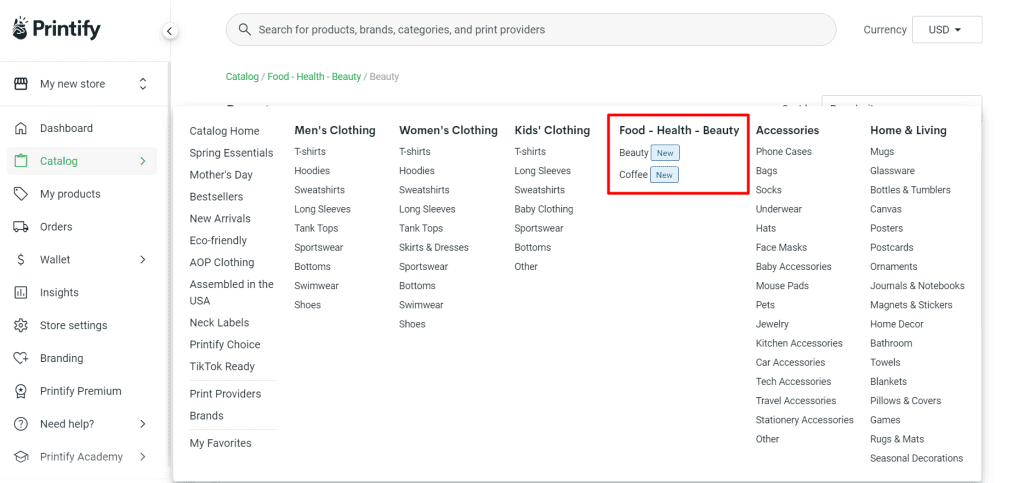The image size is (1024, 483).
Task: Open Spring Essentials collection
Action: point(231,153)
